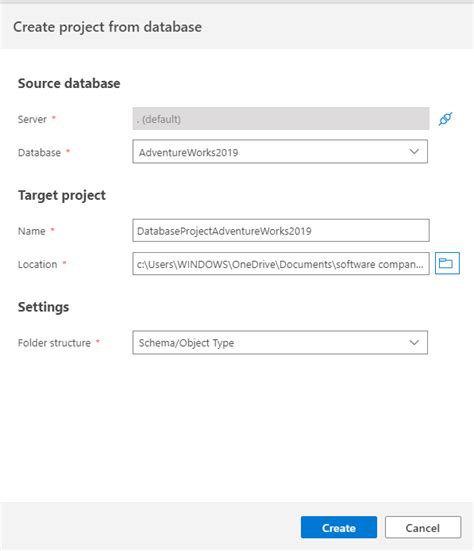Click the Target project heading
The image size is (474, 551).
61,195
